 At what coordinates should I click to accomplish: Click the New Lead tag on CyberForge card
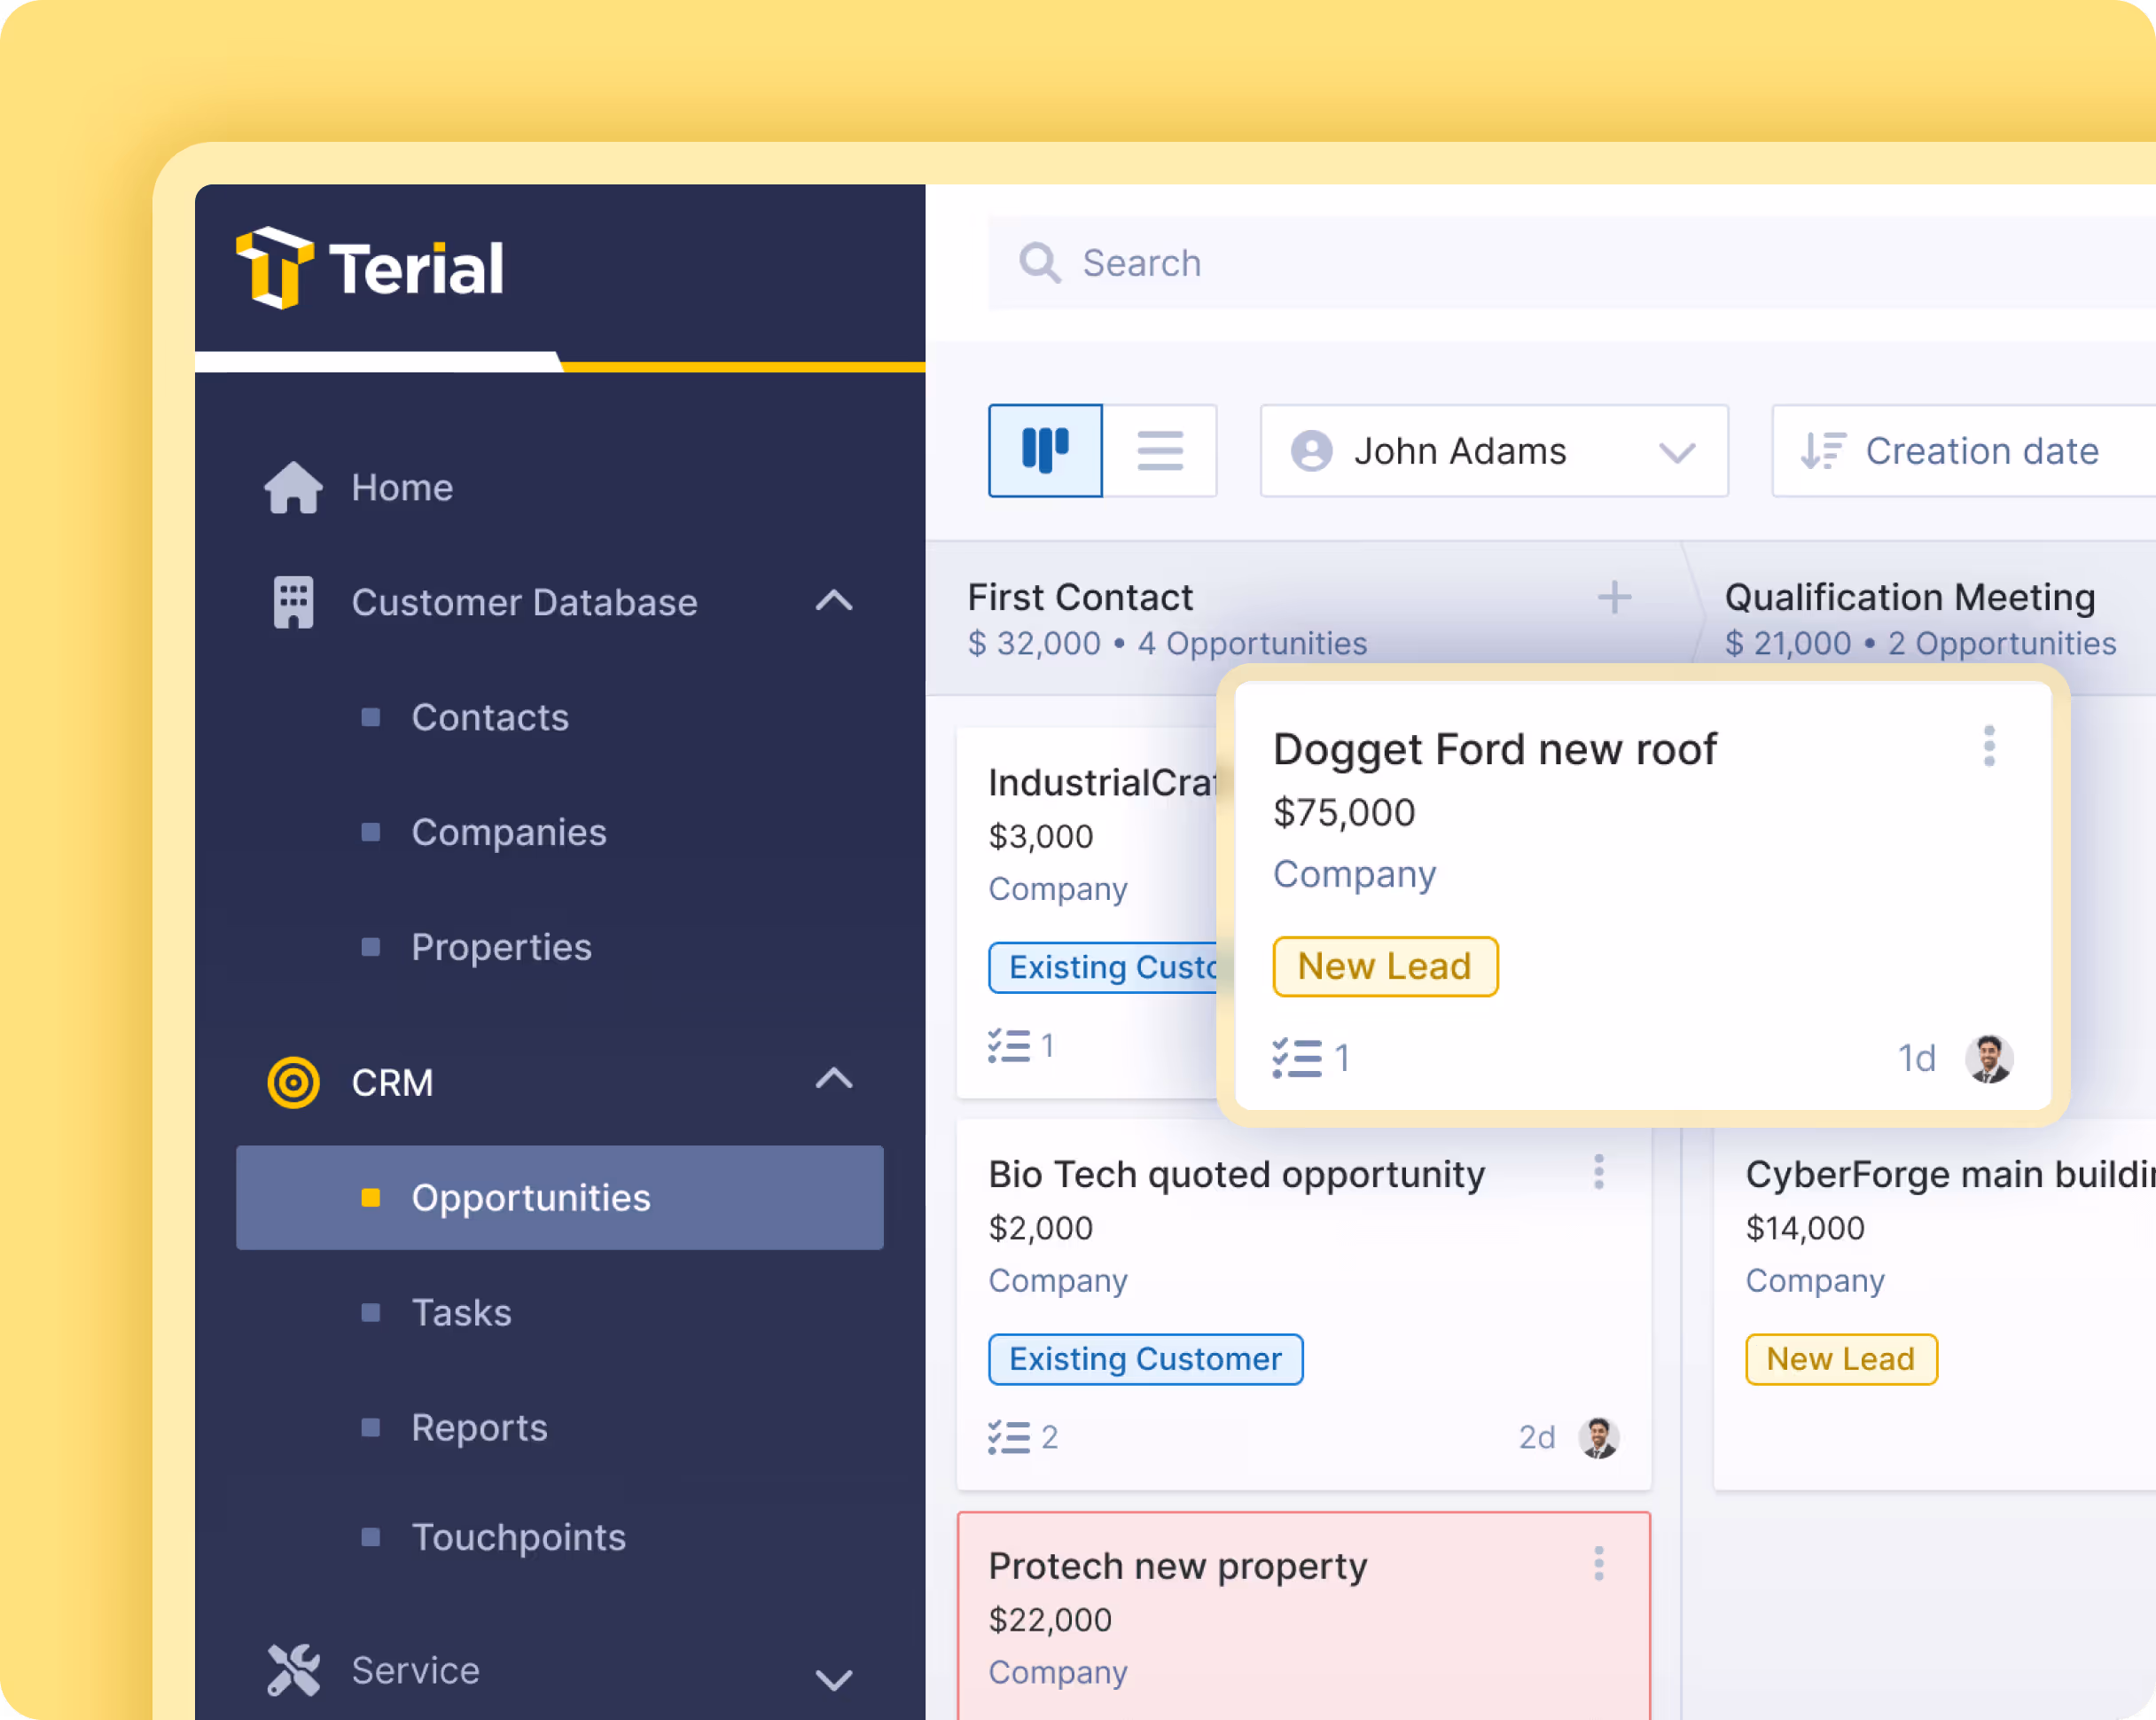[x=1840, y=1359]
